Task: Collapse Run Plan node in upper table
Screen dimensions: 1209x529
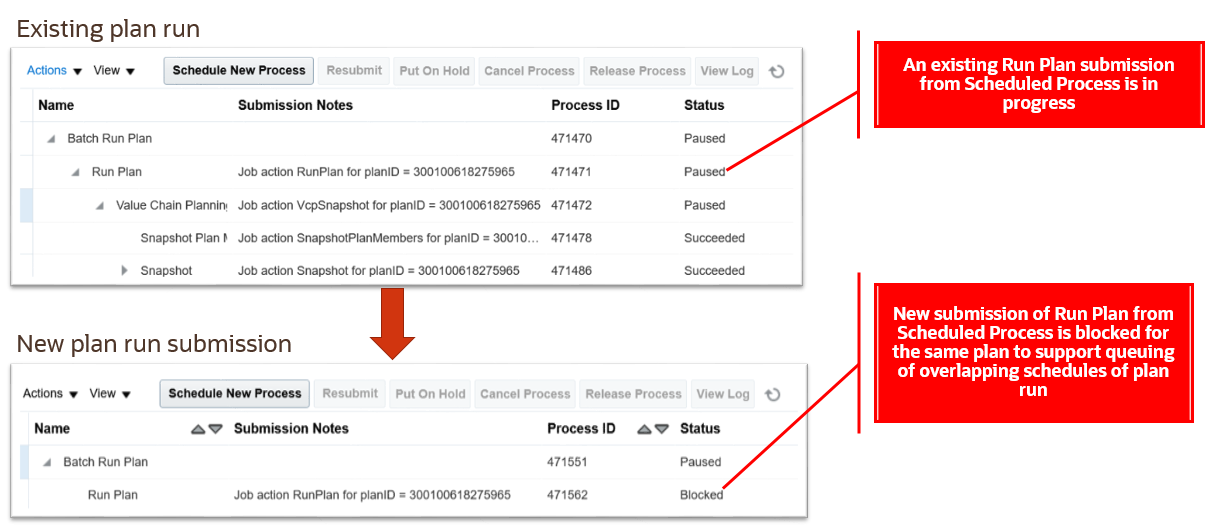Action: tap(75, 172)
